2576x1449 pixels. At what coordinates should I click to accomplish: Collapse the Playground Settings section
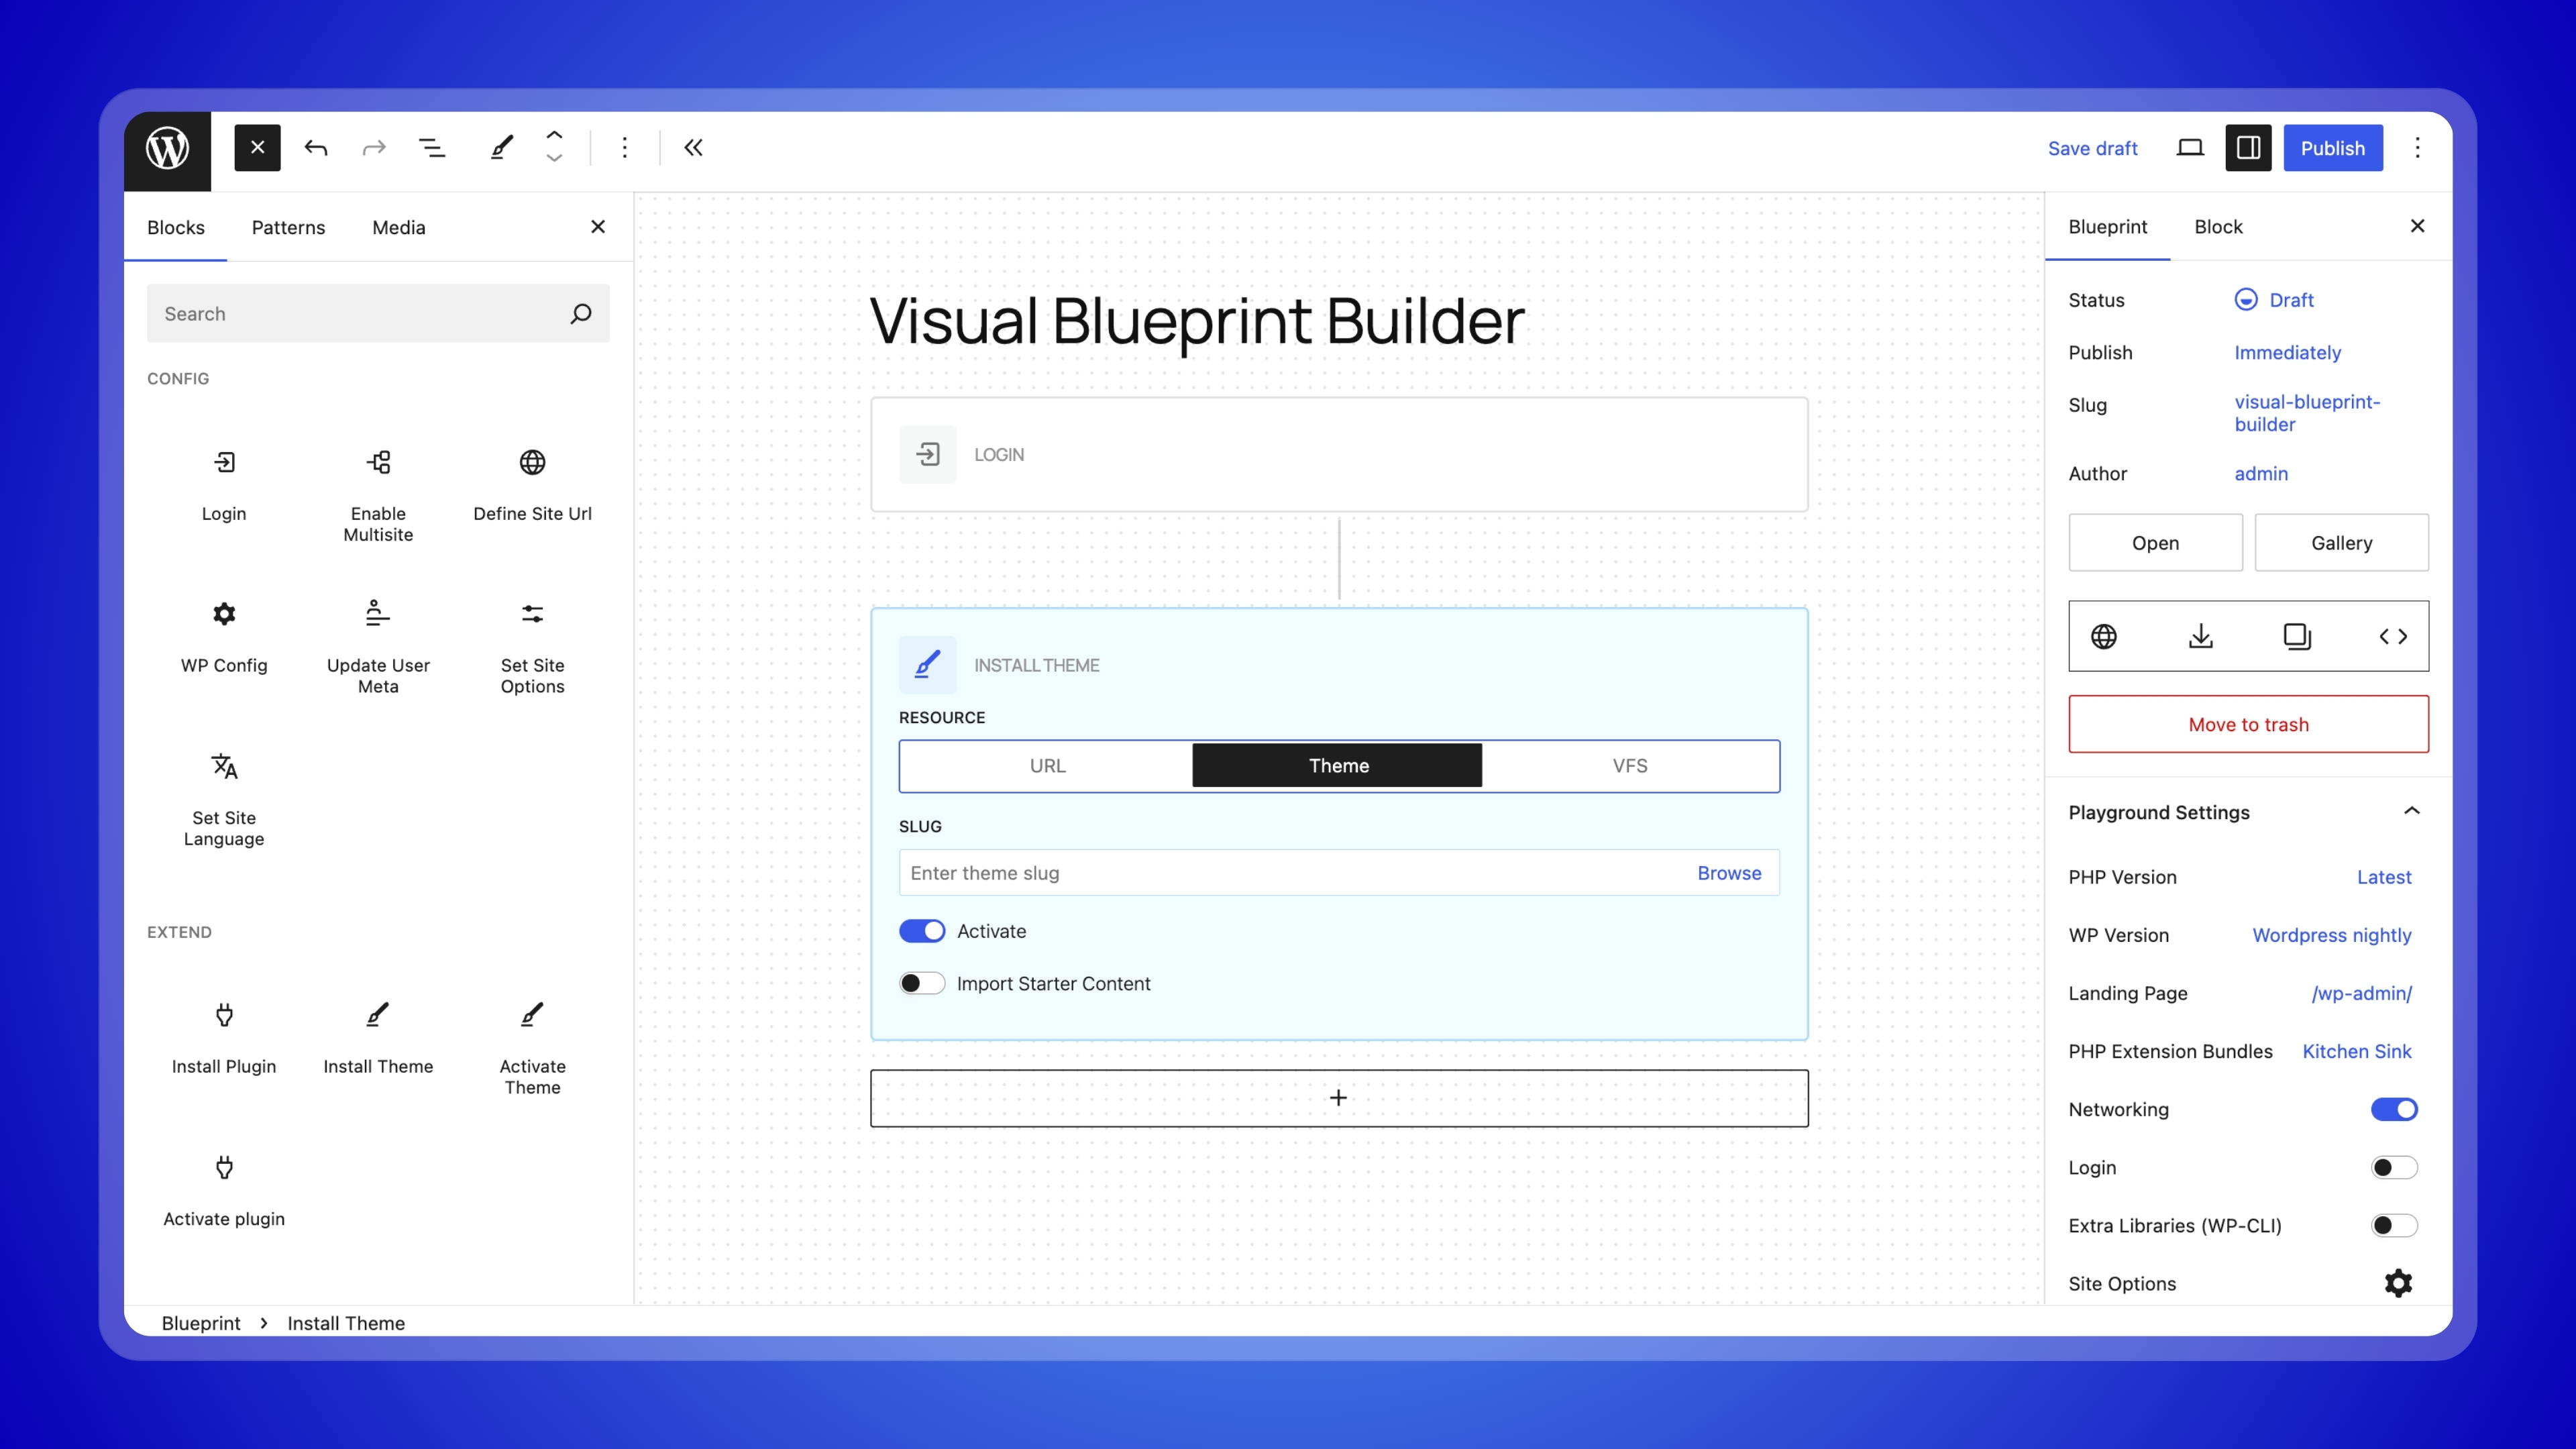click(x=2411, y=811)
